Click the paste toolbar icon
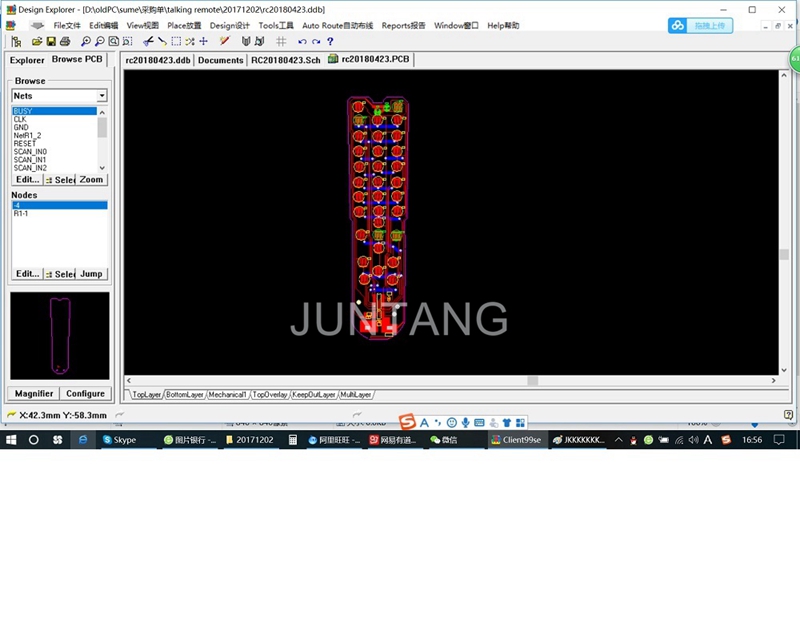 [162, 41]
